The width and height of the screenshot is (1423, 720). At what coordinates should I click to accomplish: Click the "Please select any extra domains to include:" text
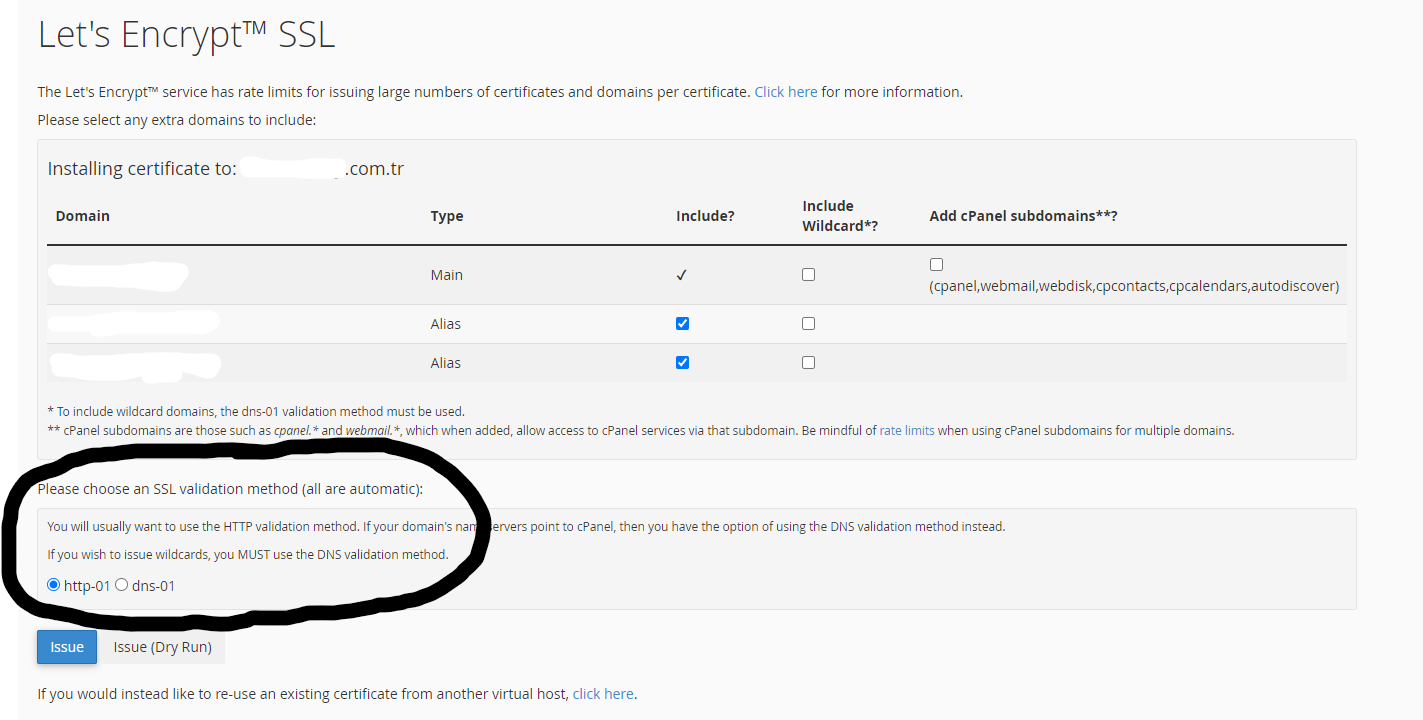point(177,120)
